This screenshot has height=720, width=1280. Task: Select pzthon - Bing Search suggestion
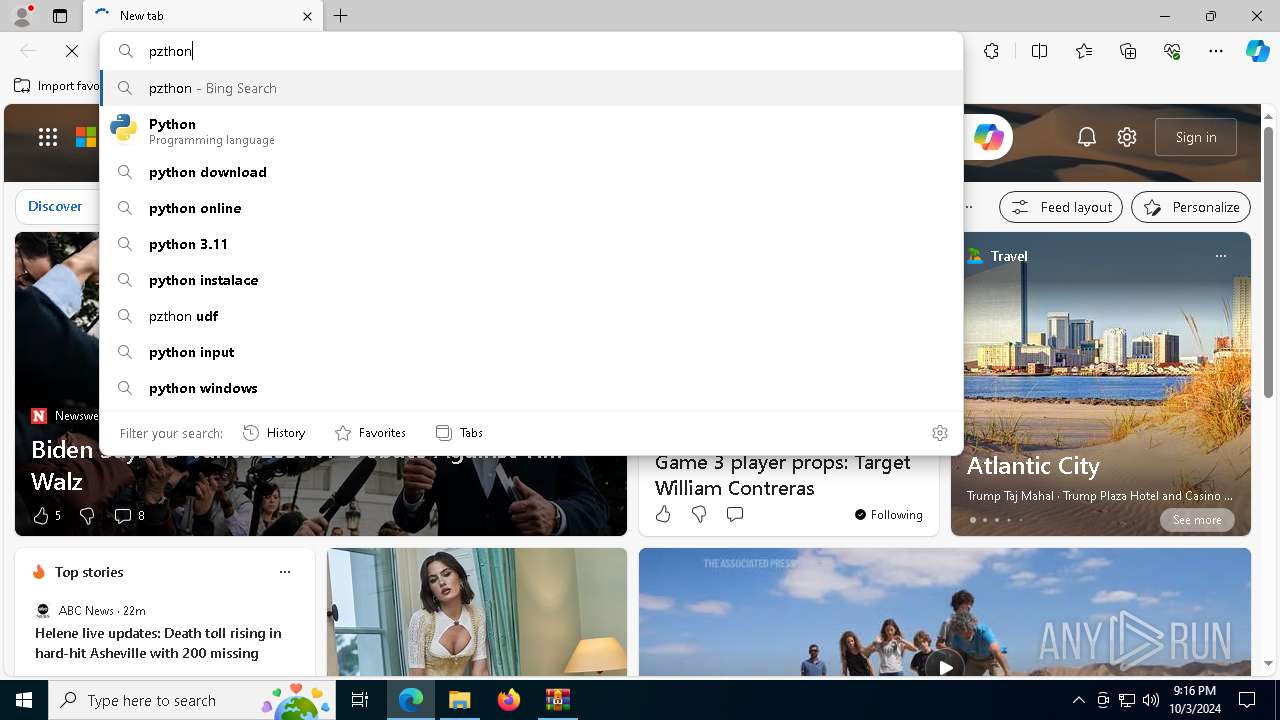click(531, 88)
